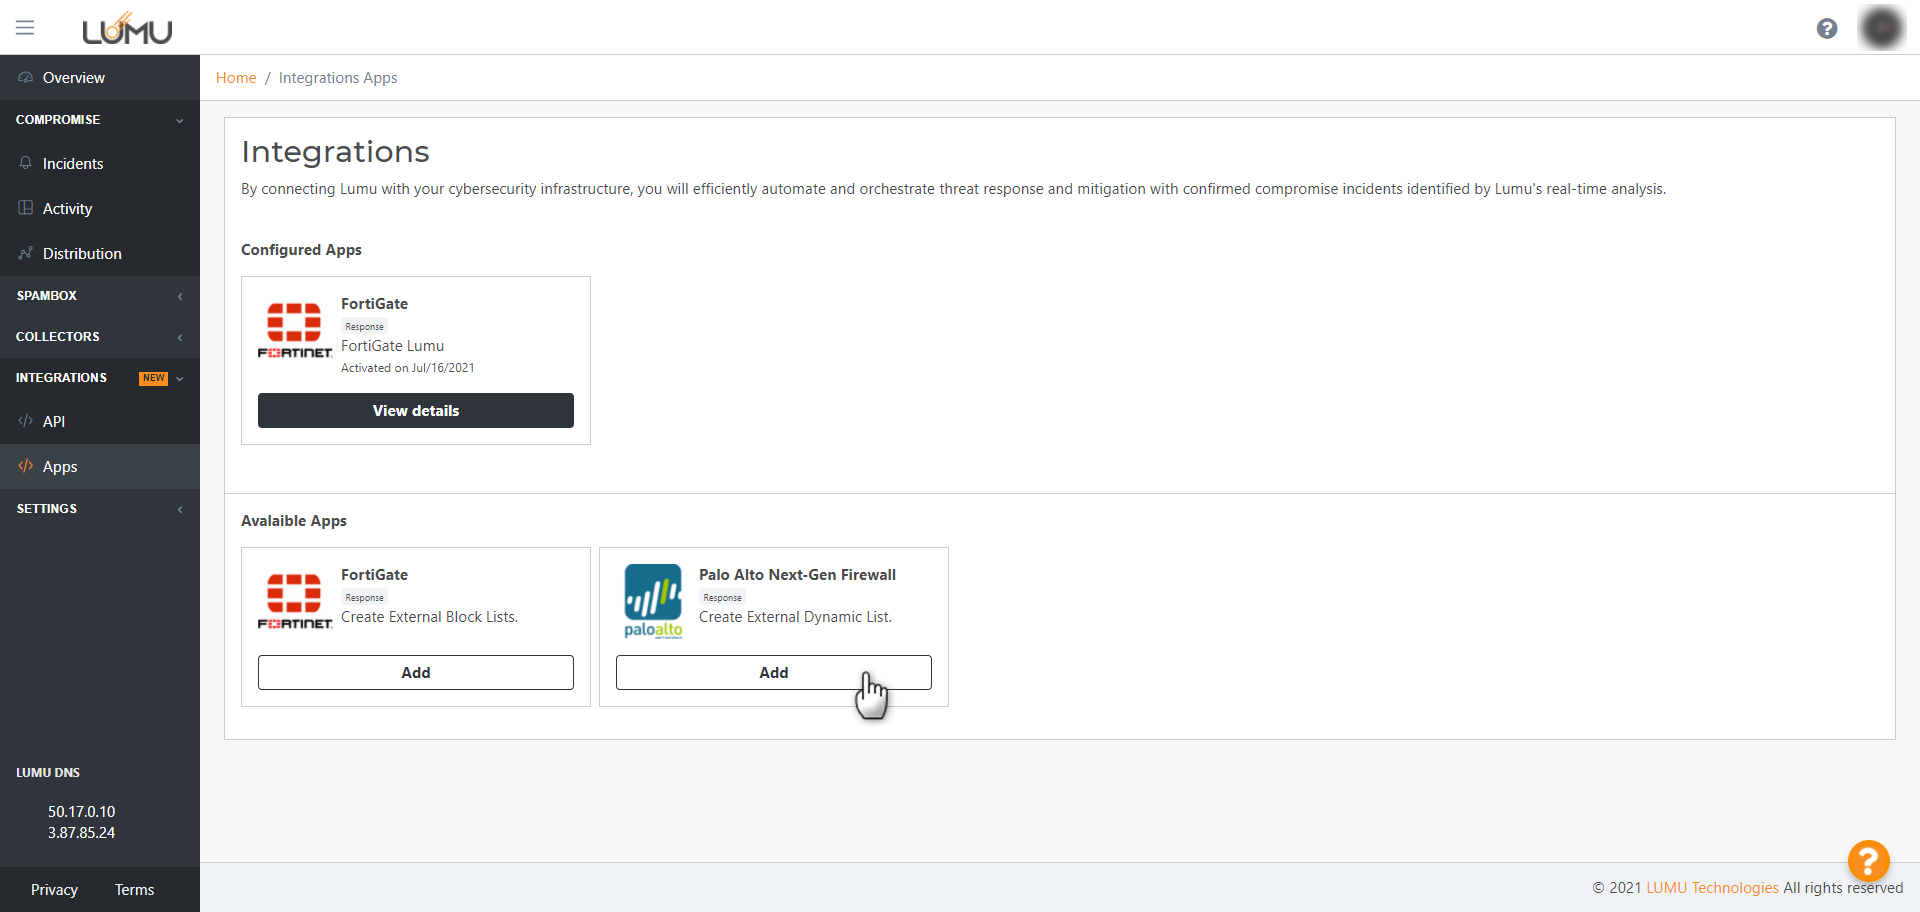The width and height of the screenshot is (1920, 912).
Task: Collapse the Compromise sidebar section
Action: 100,120
